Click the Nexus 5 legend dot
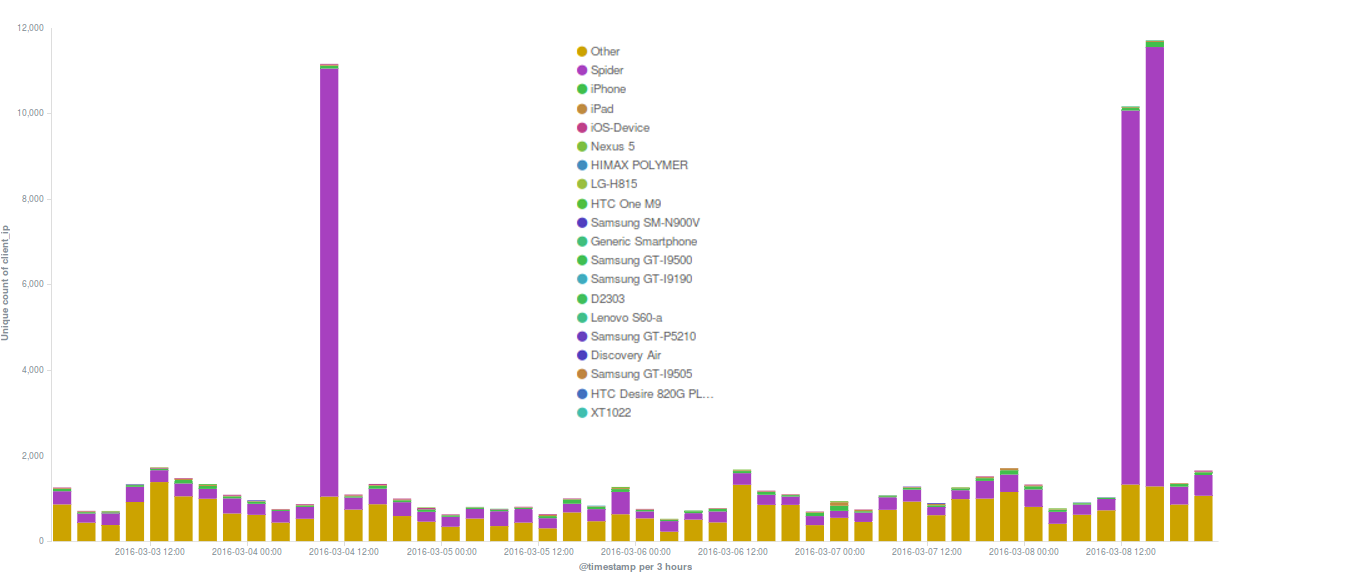 pos(582,147)
